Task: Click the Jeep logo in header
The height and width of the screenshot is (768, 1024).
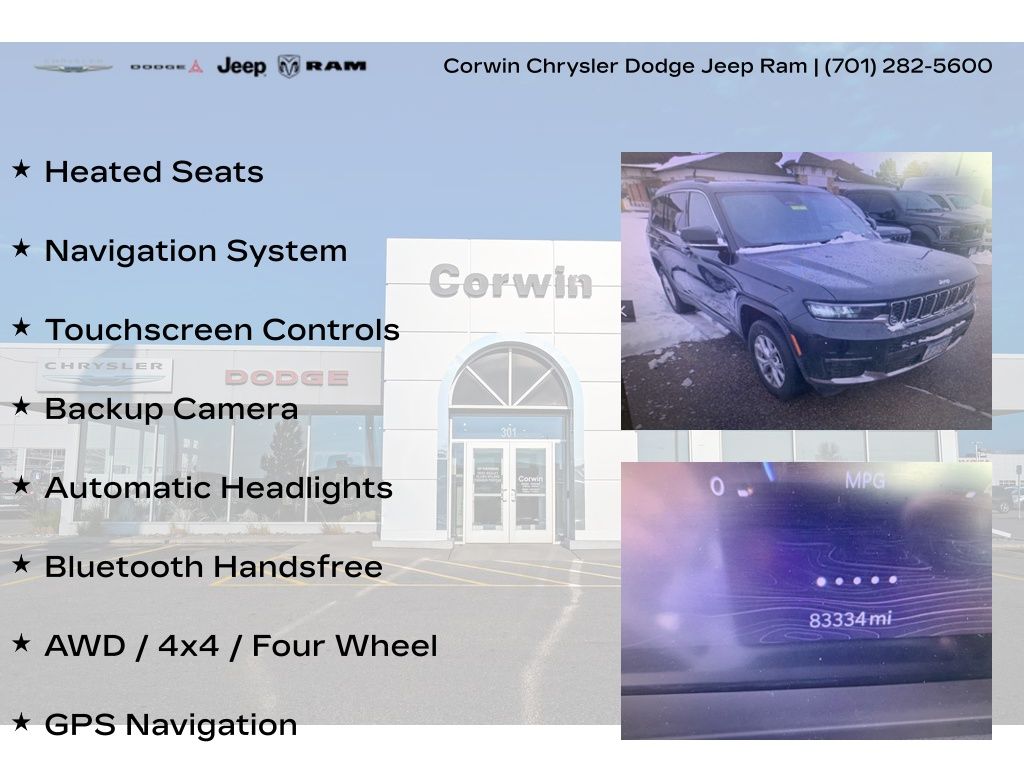Action: pyautogui.click(x=241, y=67)
